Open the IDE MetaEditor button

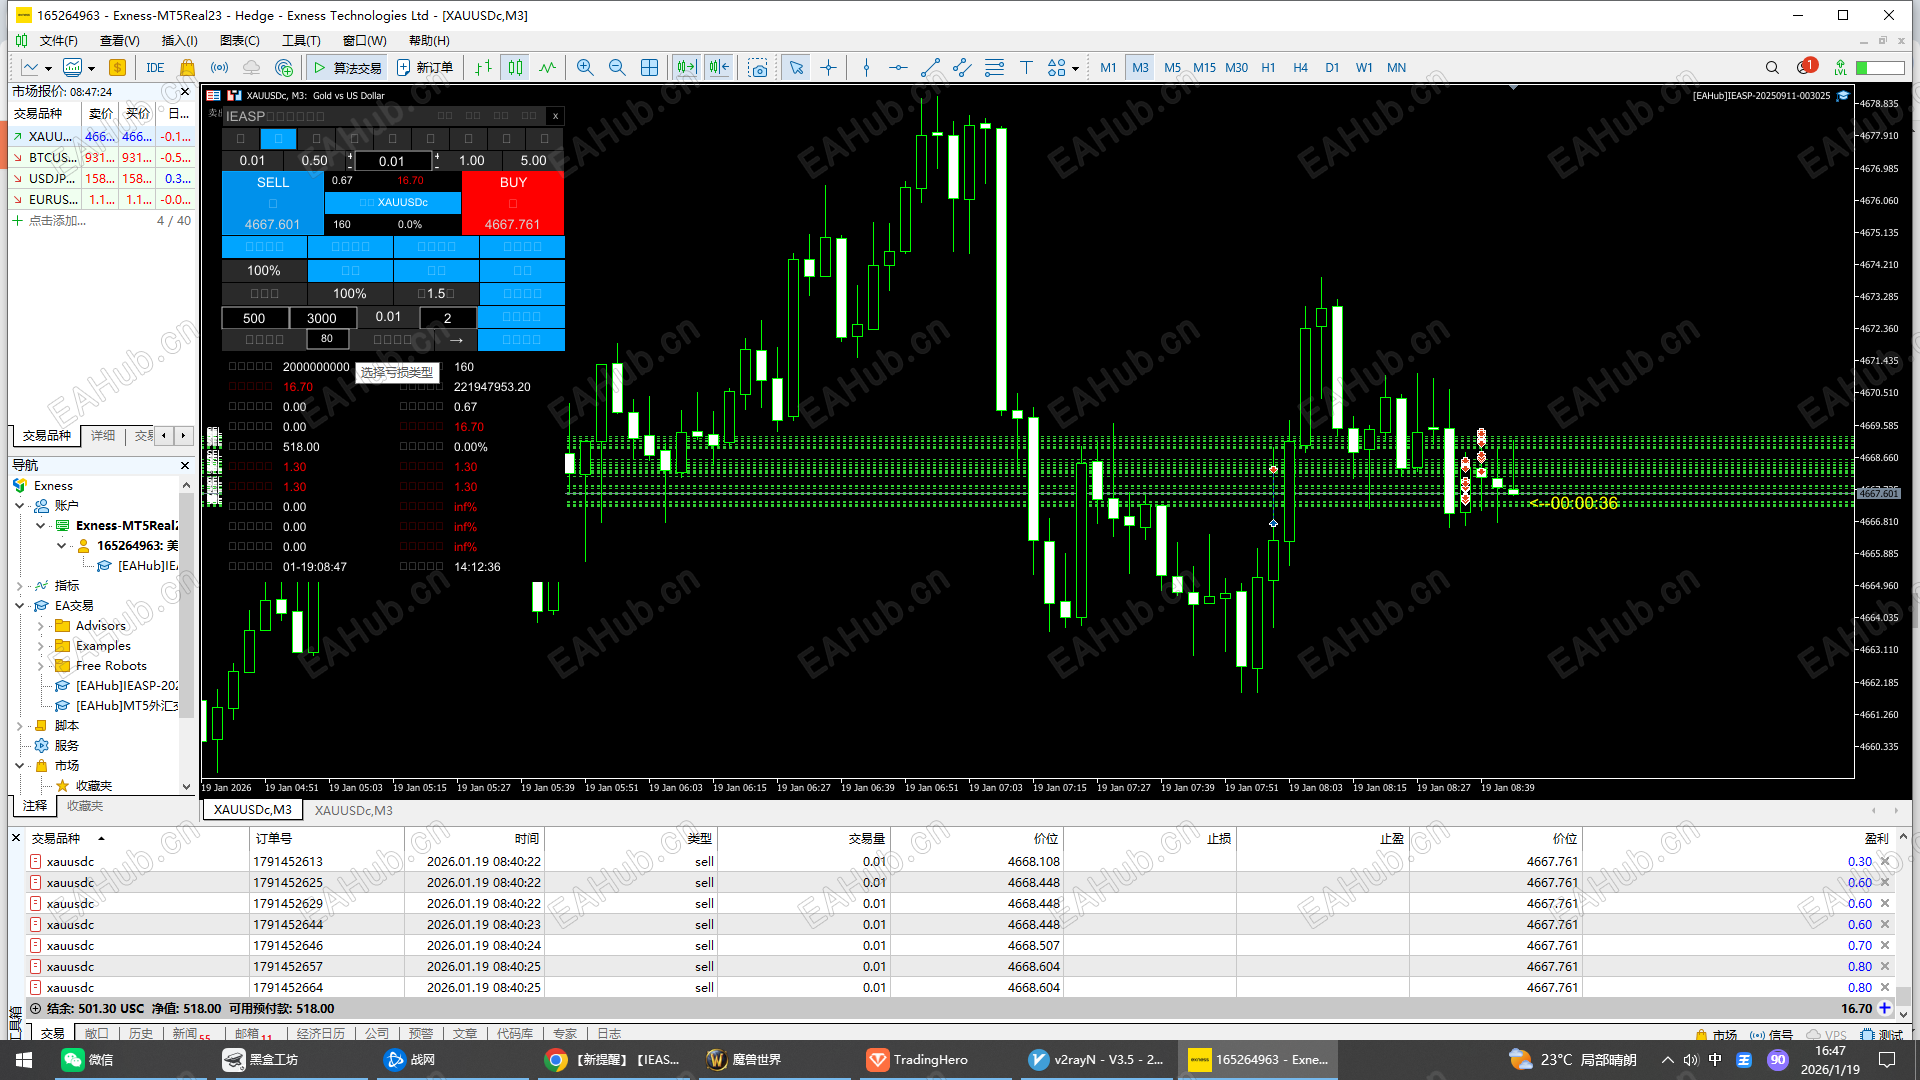click(x=155, y=68)
